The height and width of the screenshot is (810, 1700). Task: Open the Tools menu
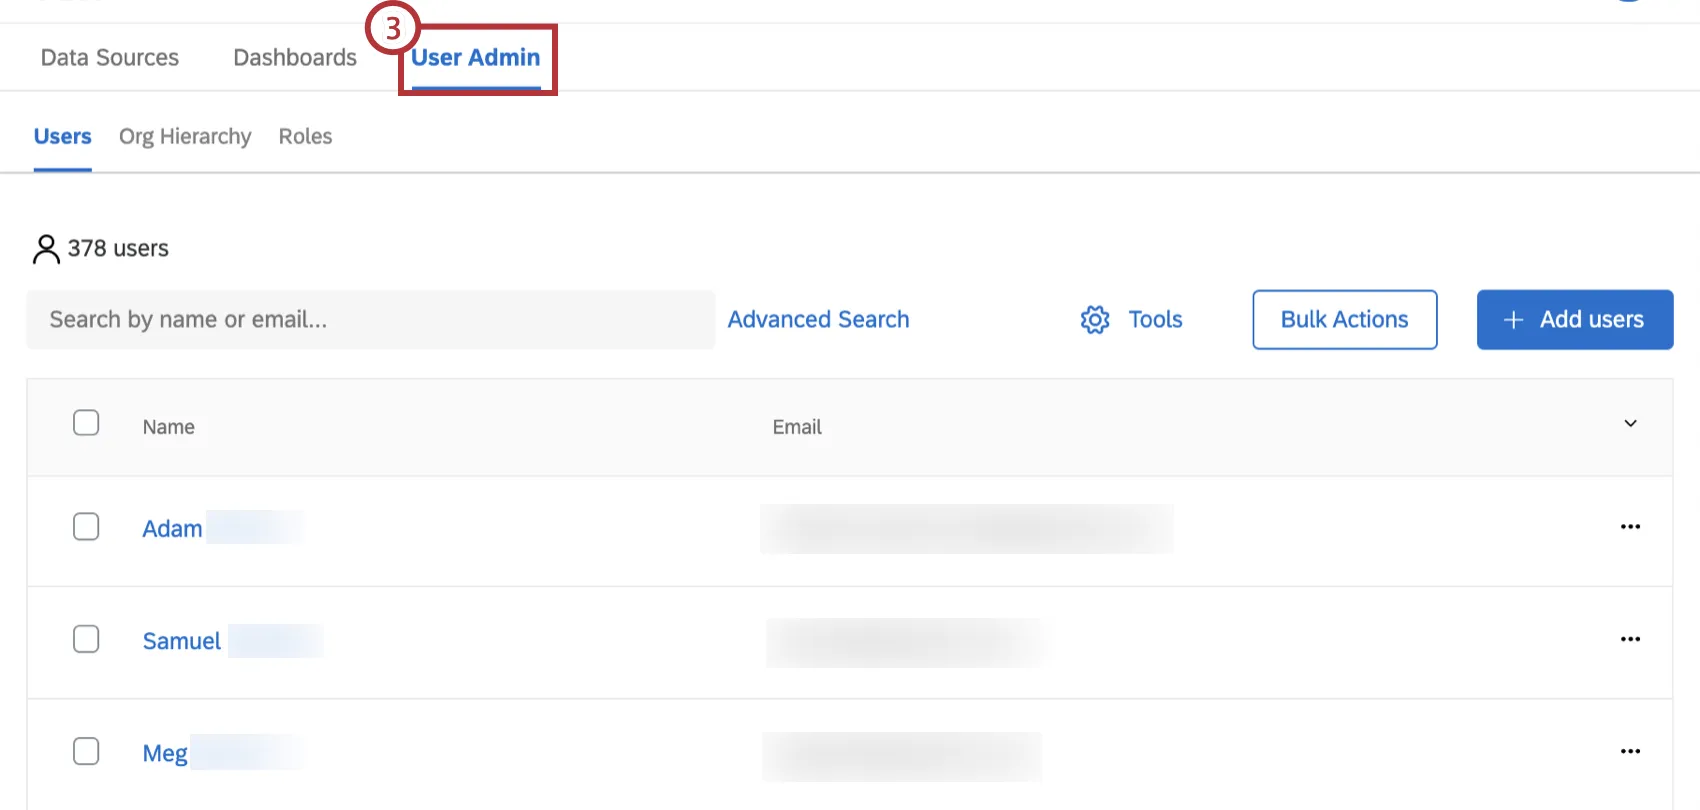pos(1155,320)
